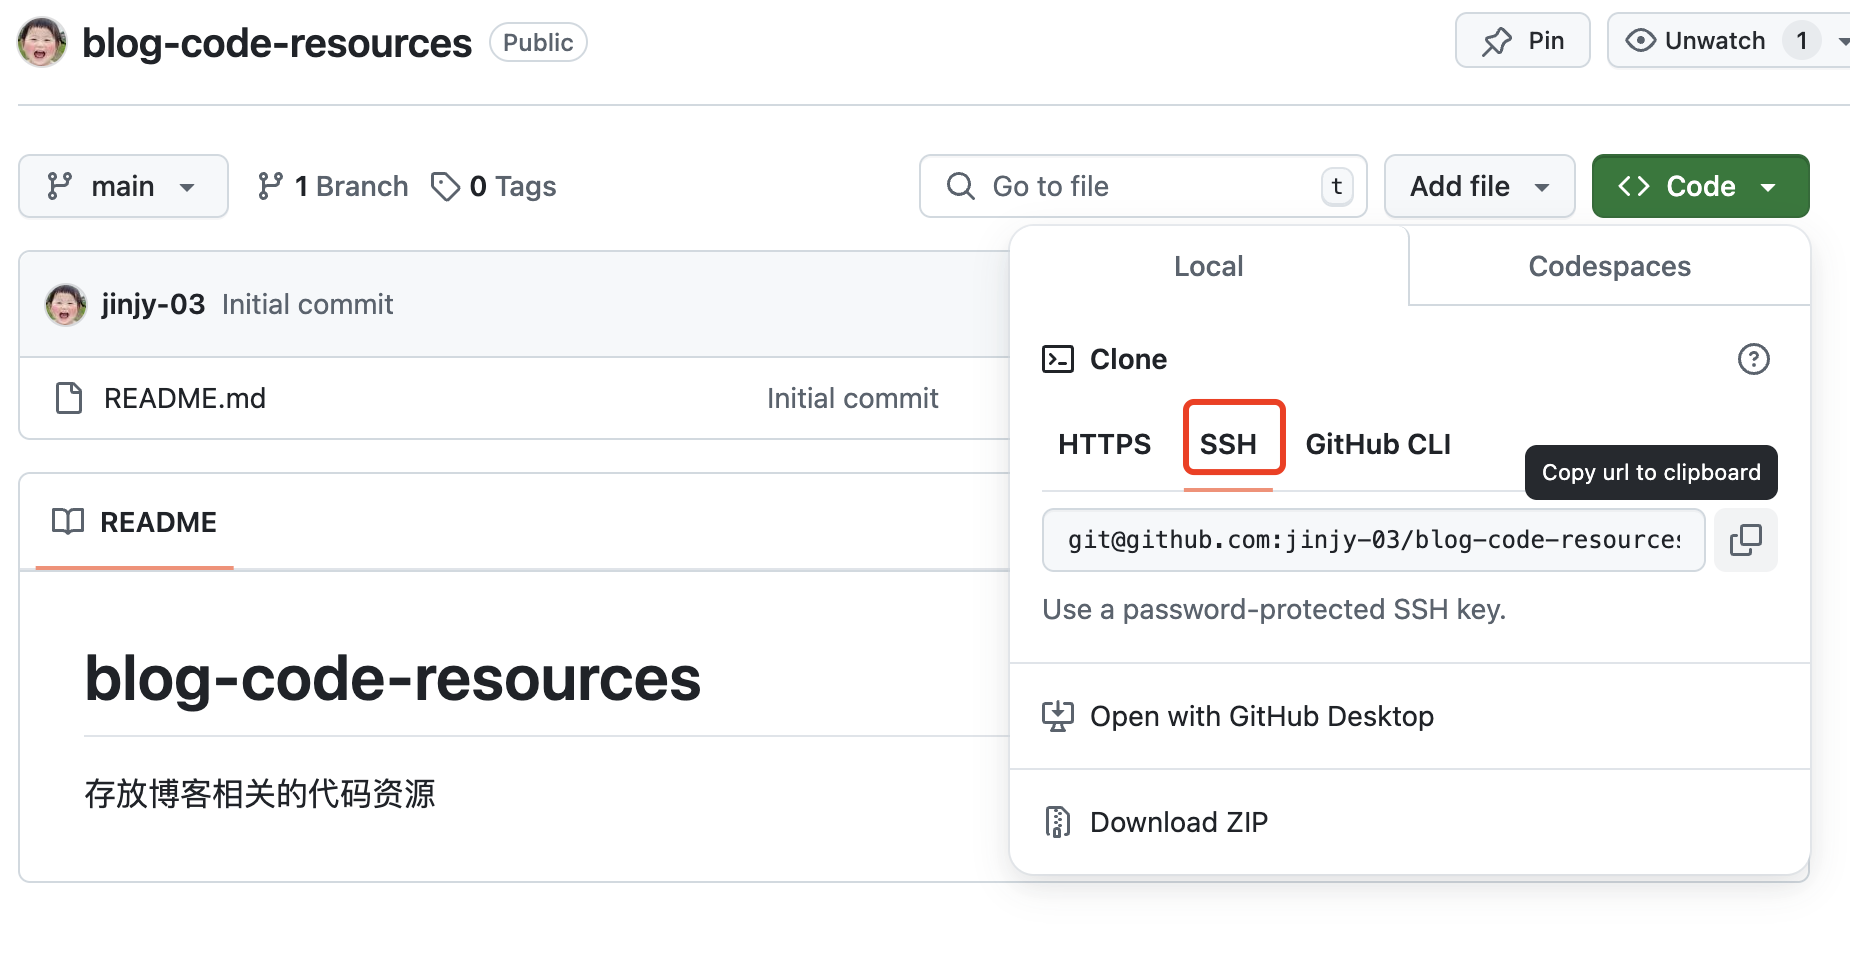Click the GitHub Desktop download icon
This screenshot has height=958, width=1850.
(1057, 716)
